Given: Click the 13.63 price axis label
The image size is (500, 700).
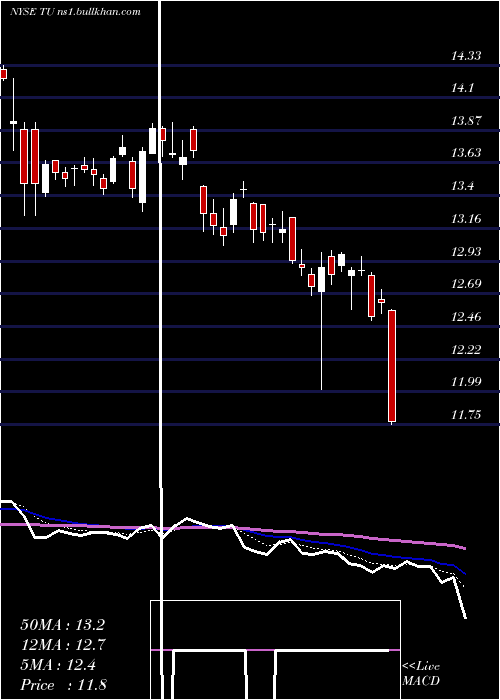Looking at the screenshot, I should click(466, 154).
